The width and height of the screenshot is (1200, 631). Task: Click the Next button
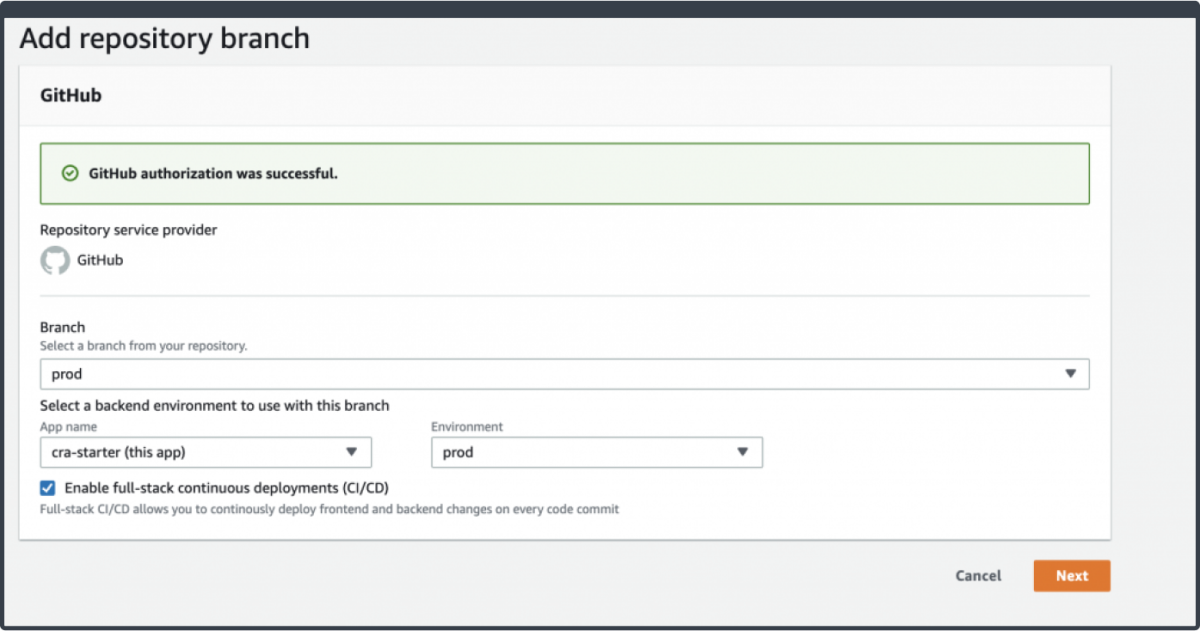pos(1072,576)
